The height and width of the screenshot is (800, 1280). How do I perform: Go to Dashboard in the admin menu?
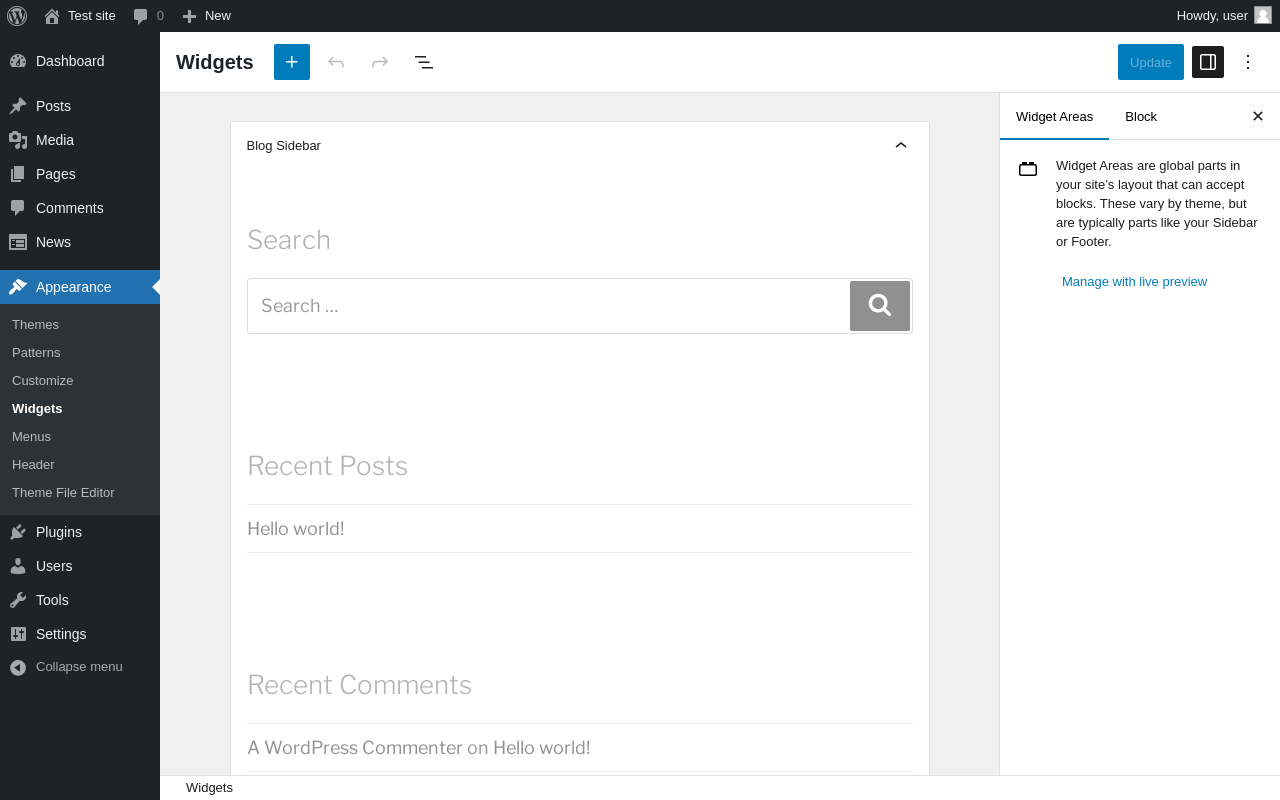80,61
